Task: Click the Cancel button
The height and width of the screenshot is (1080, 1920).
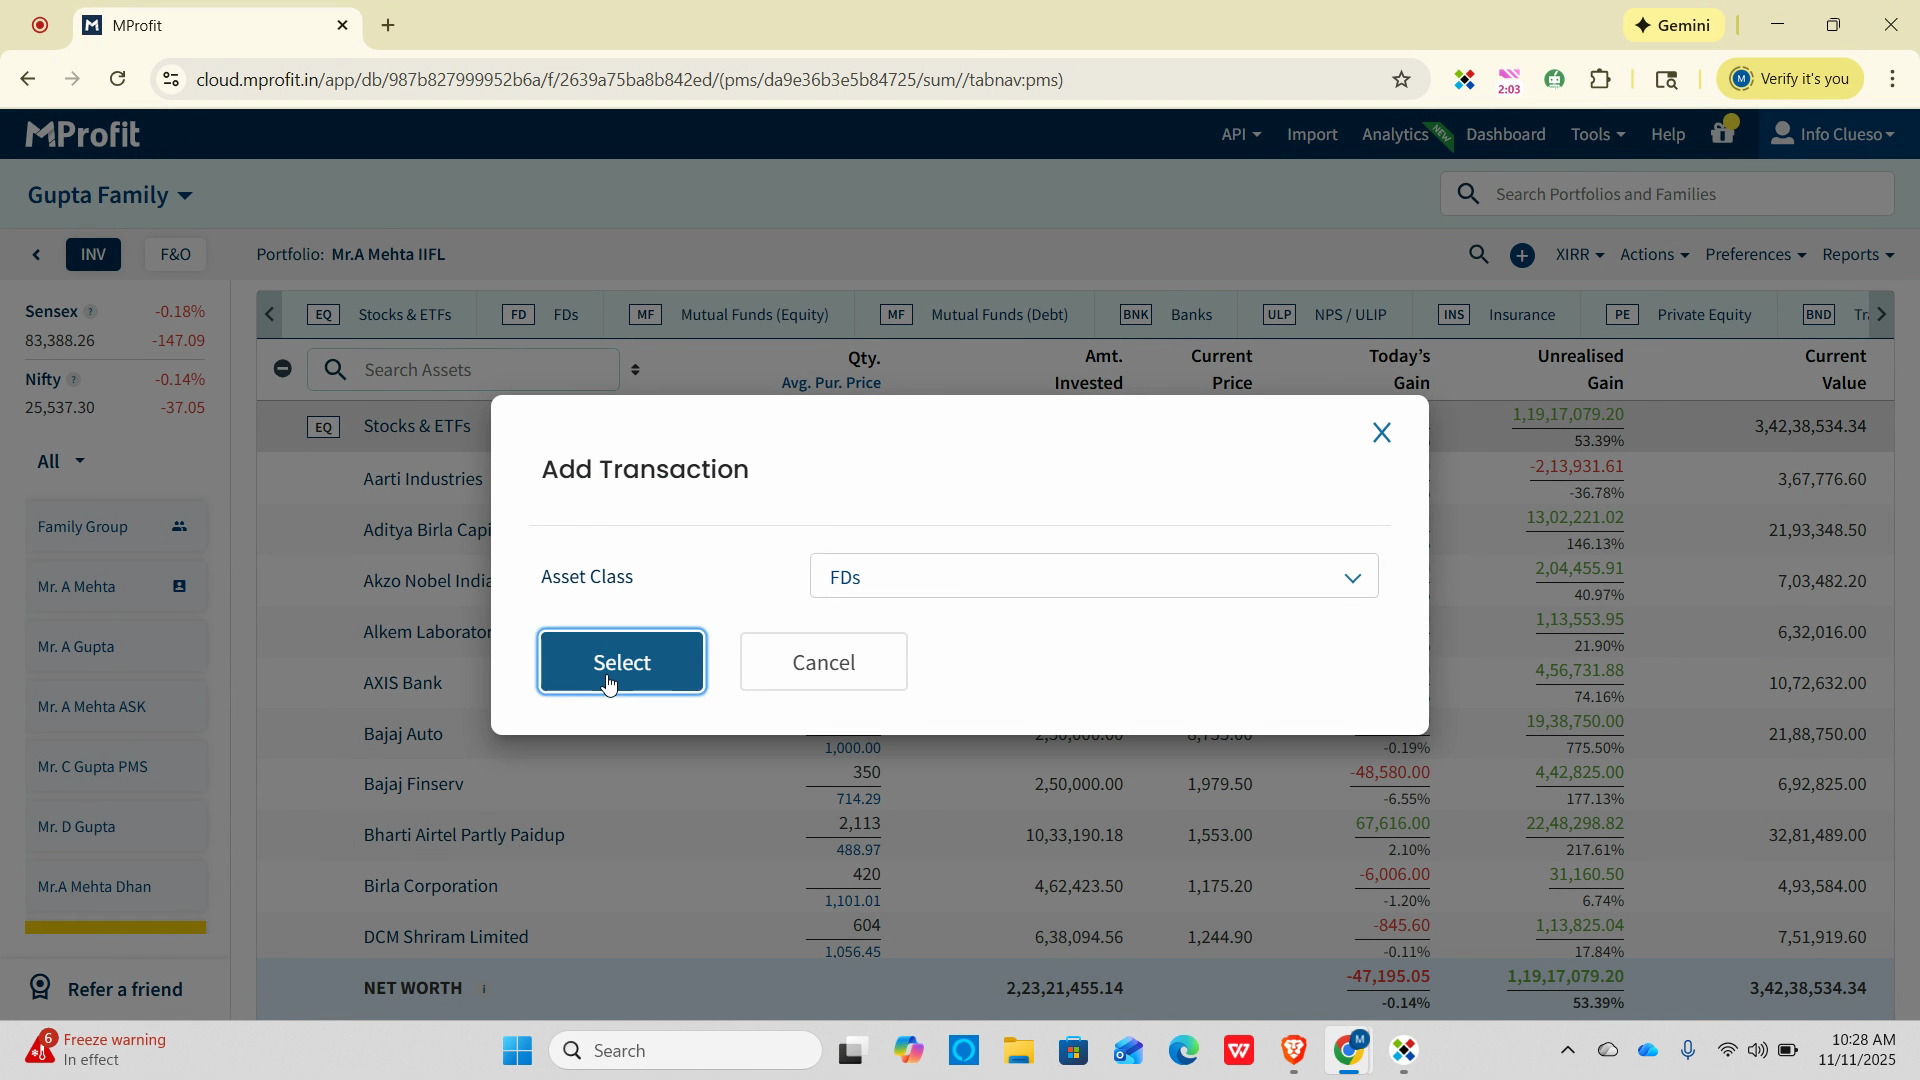Action: [x=823, y=662]
